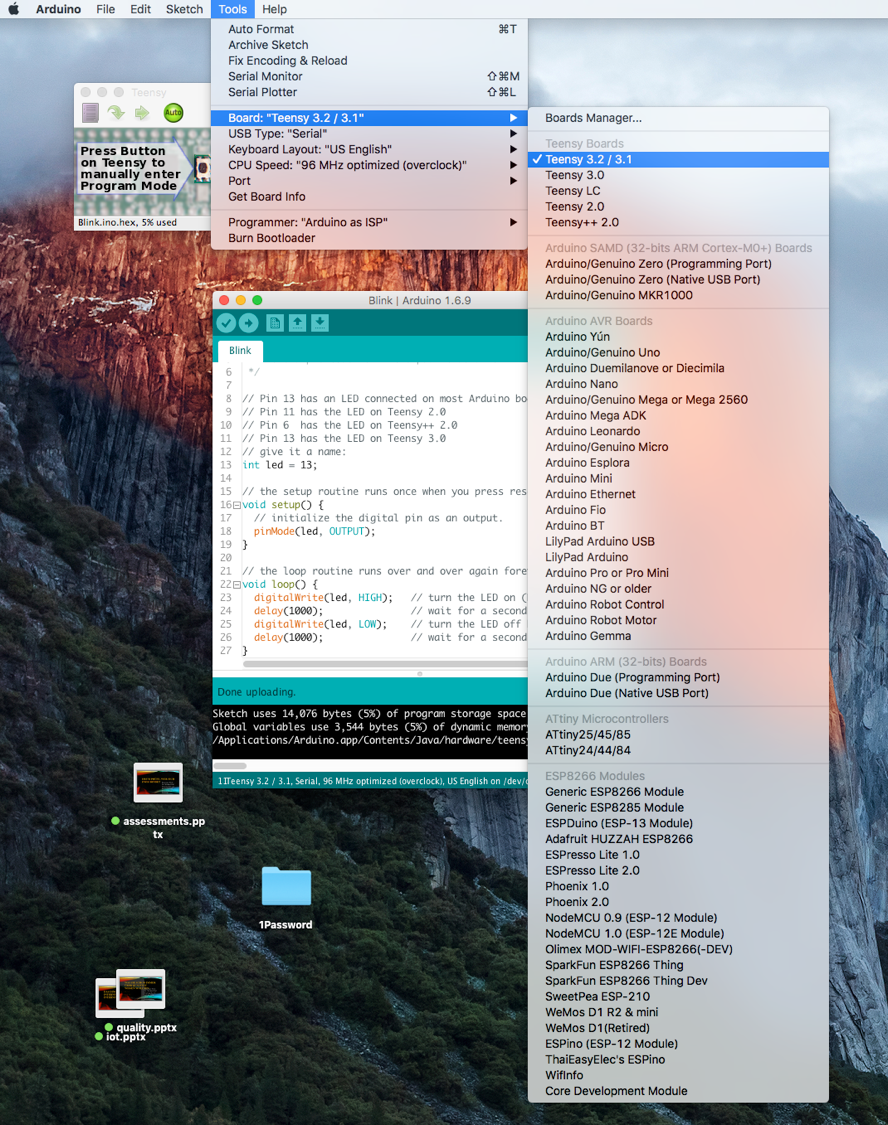This screenshot has width=888, height=1125.
Task: Close the highlighted Tools menu
Action: pos(232,9)
